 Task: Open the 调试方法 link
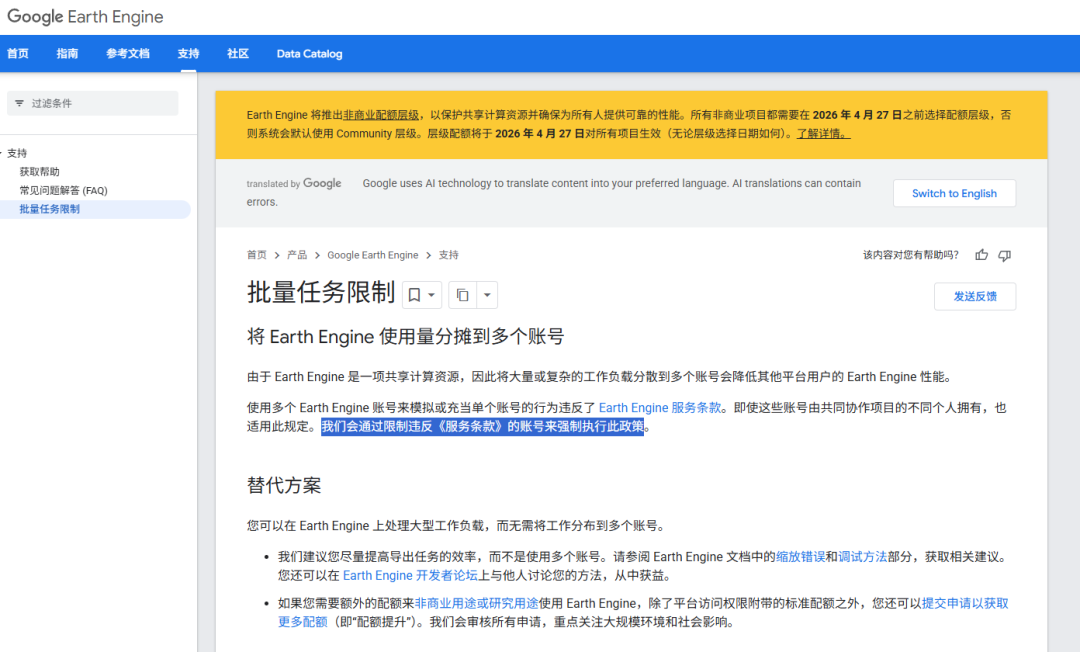pyautogui.click(x=862, y=556)
